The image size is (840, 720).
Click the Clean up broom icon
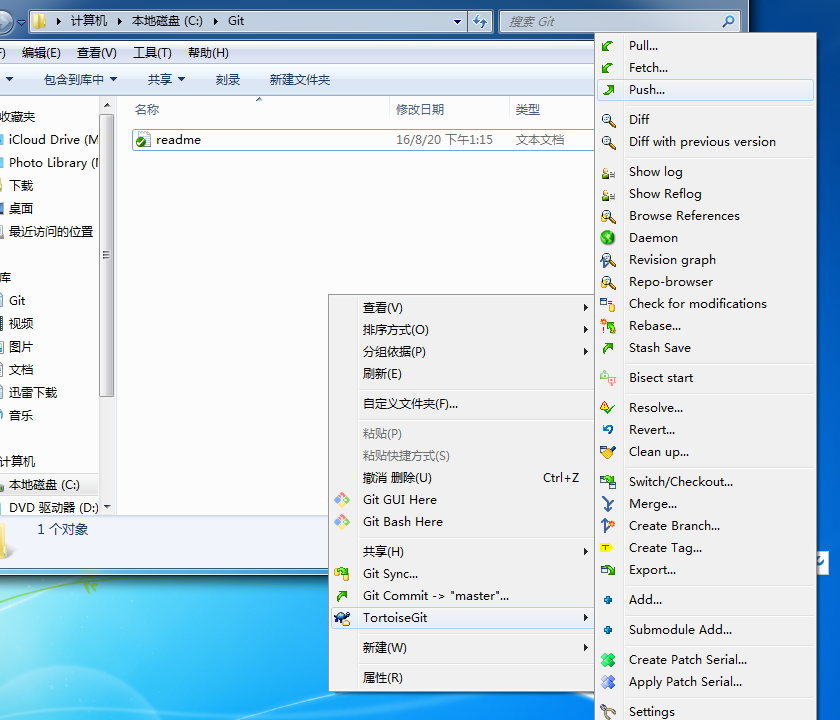[608, 452]
